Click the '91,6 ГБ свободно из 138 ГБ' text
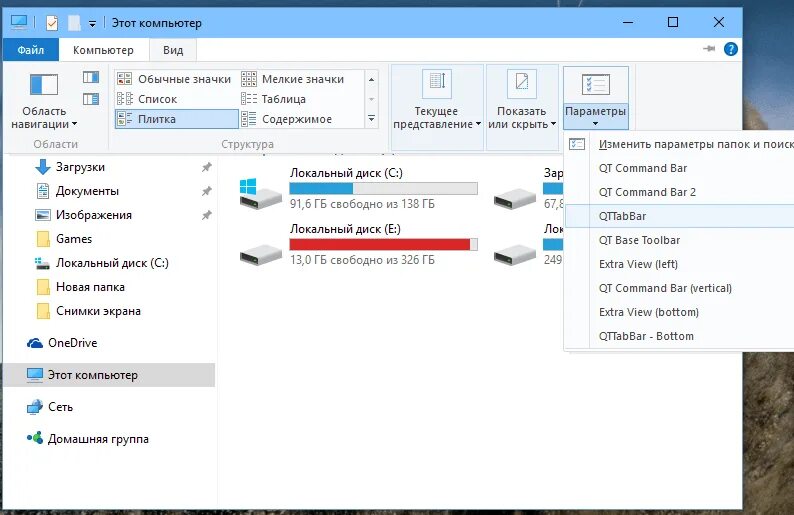Image resolution: width=794 pixels, height=515 pixels. pyautogui.click(x=362, y=204)
